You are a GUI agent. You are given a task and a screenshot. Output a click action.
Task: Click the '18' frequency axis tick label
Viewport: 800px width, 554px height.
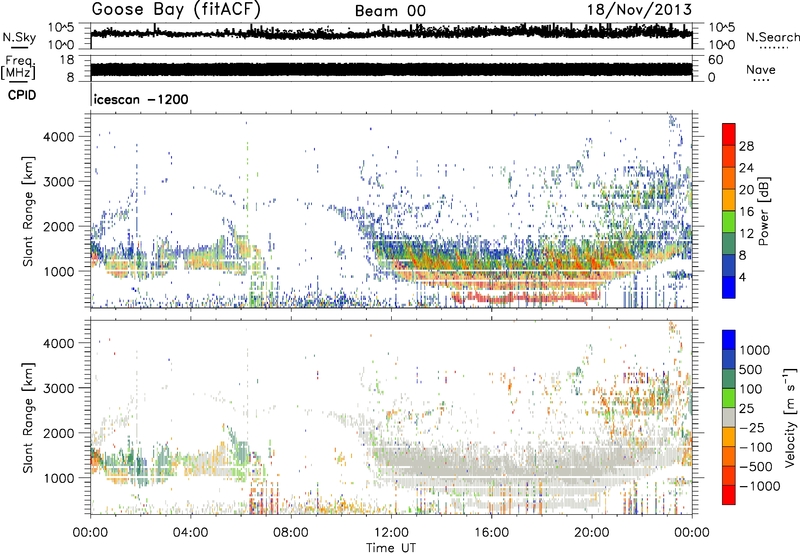pos(67,60)
